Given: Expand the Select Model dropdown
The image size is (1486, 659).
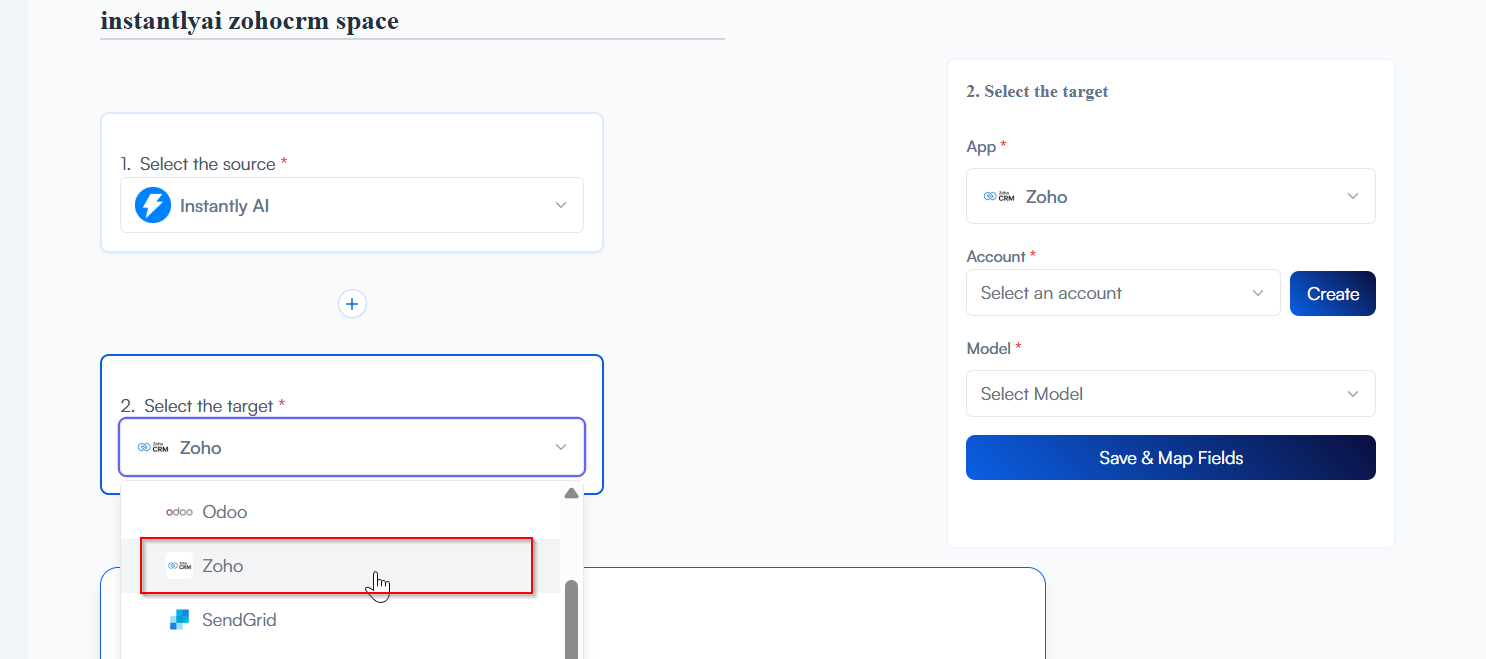Looking at the screenshot, I should point(1170,394).
